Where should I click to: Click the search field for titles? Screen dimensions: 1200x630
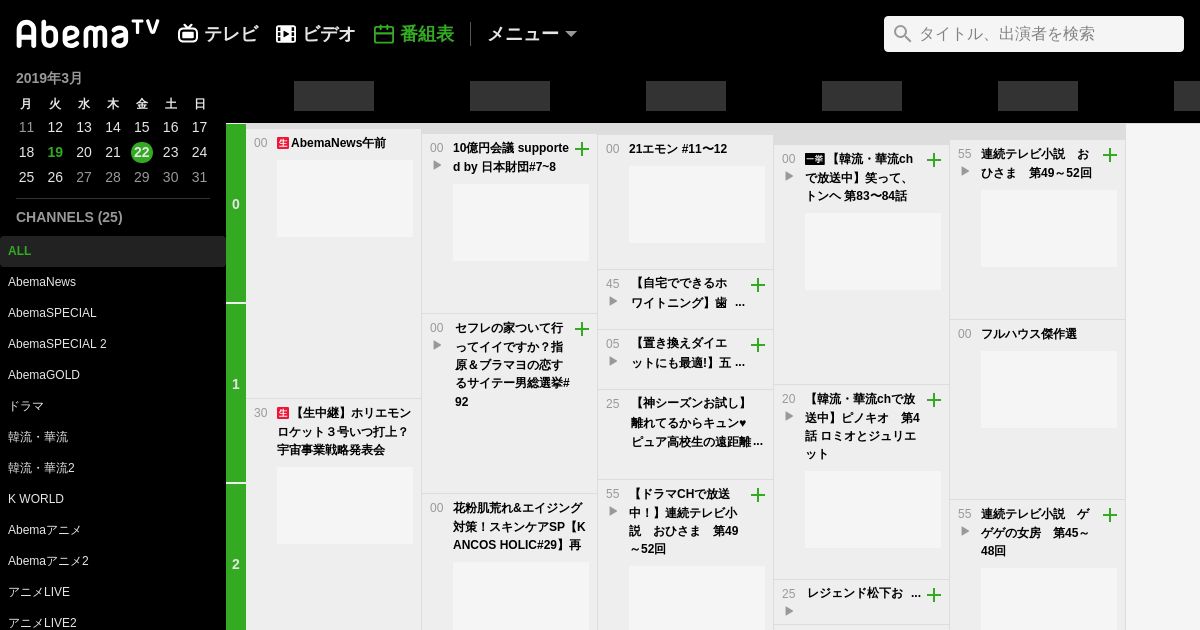click(1034, 34)
